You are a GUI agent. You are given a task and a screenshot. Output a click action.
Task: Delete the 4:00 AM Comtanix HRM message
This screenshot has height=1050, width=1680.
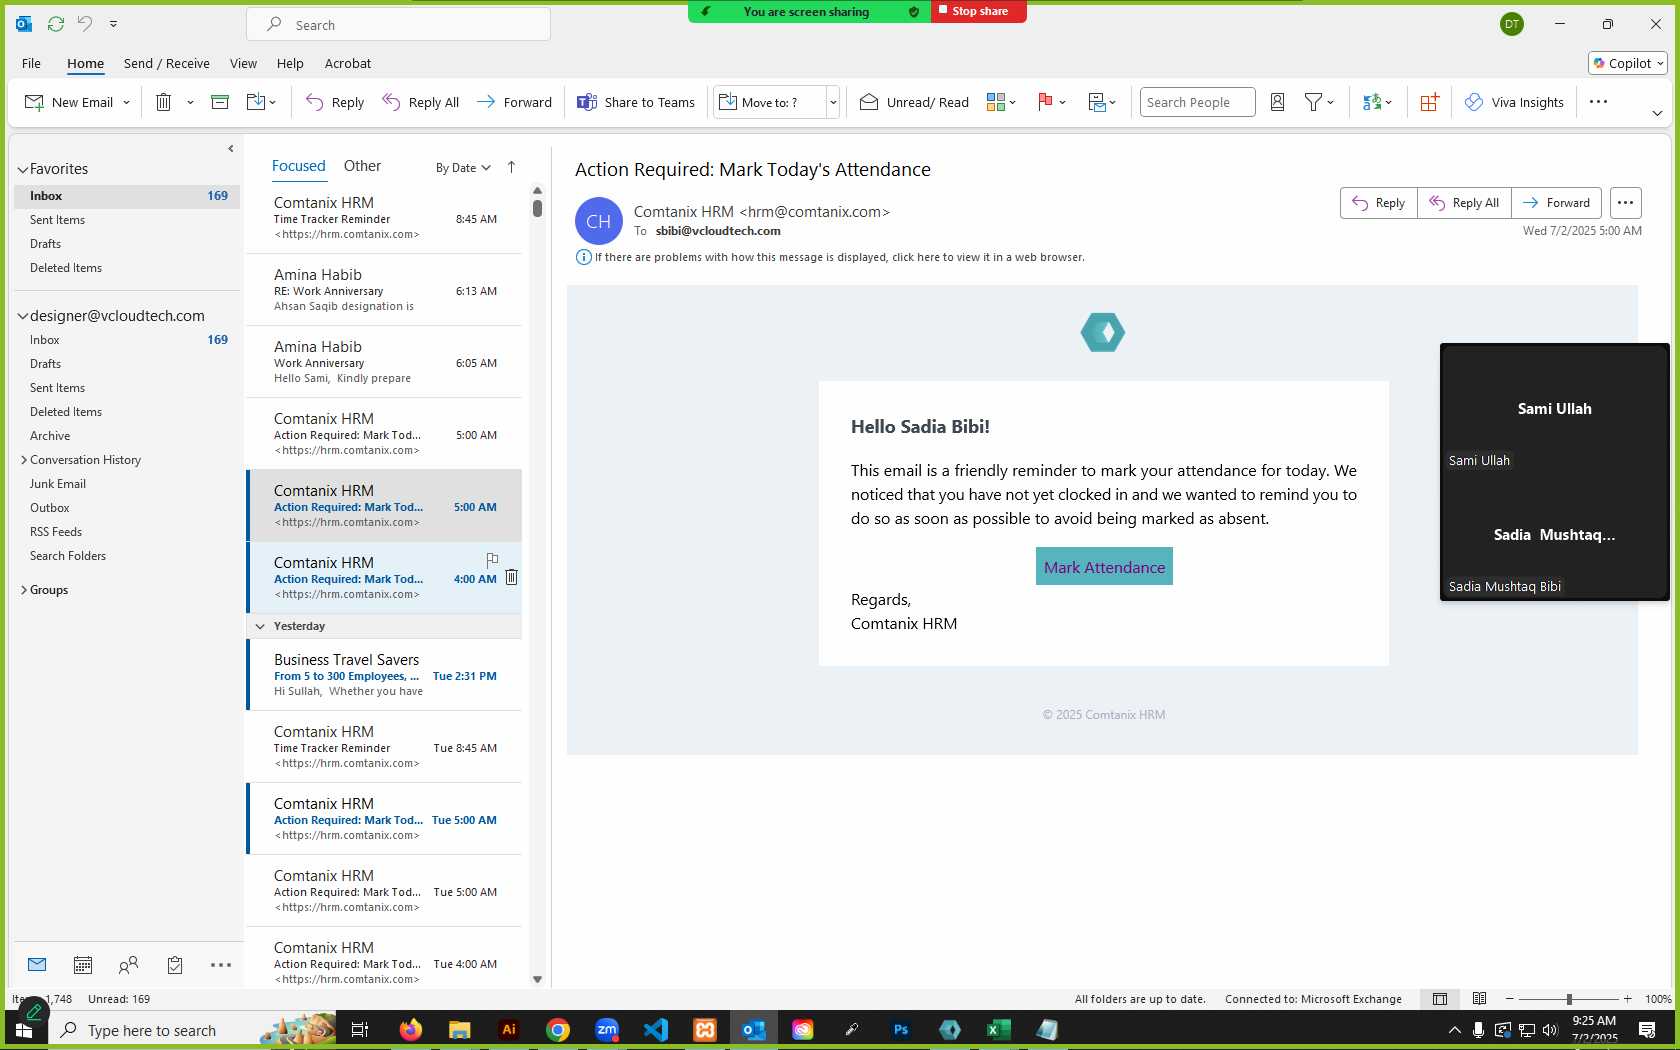(x=511, y=577)
